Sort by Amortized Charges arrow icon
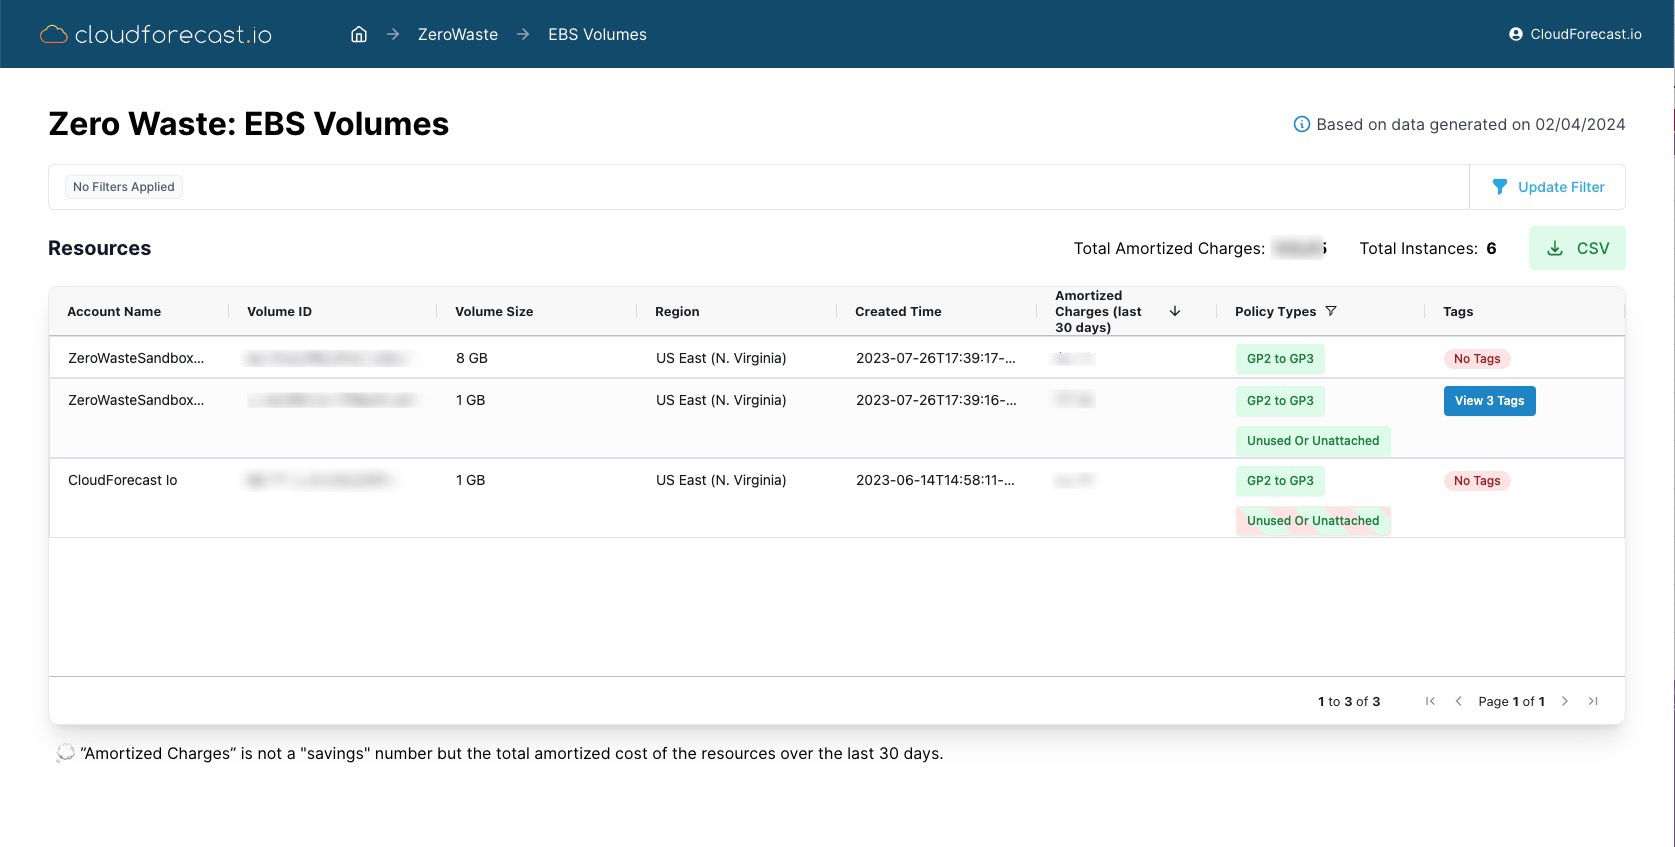 tap(1175, 311)
